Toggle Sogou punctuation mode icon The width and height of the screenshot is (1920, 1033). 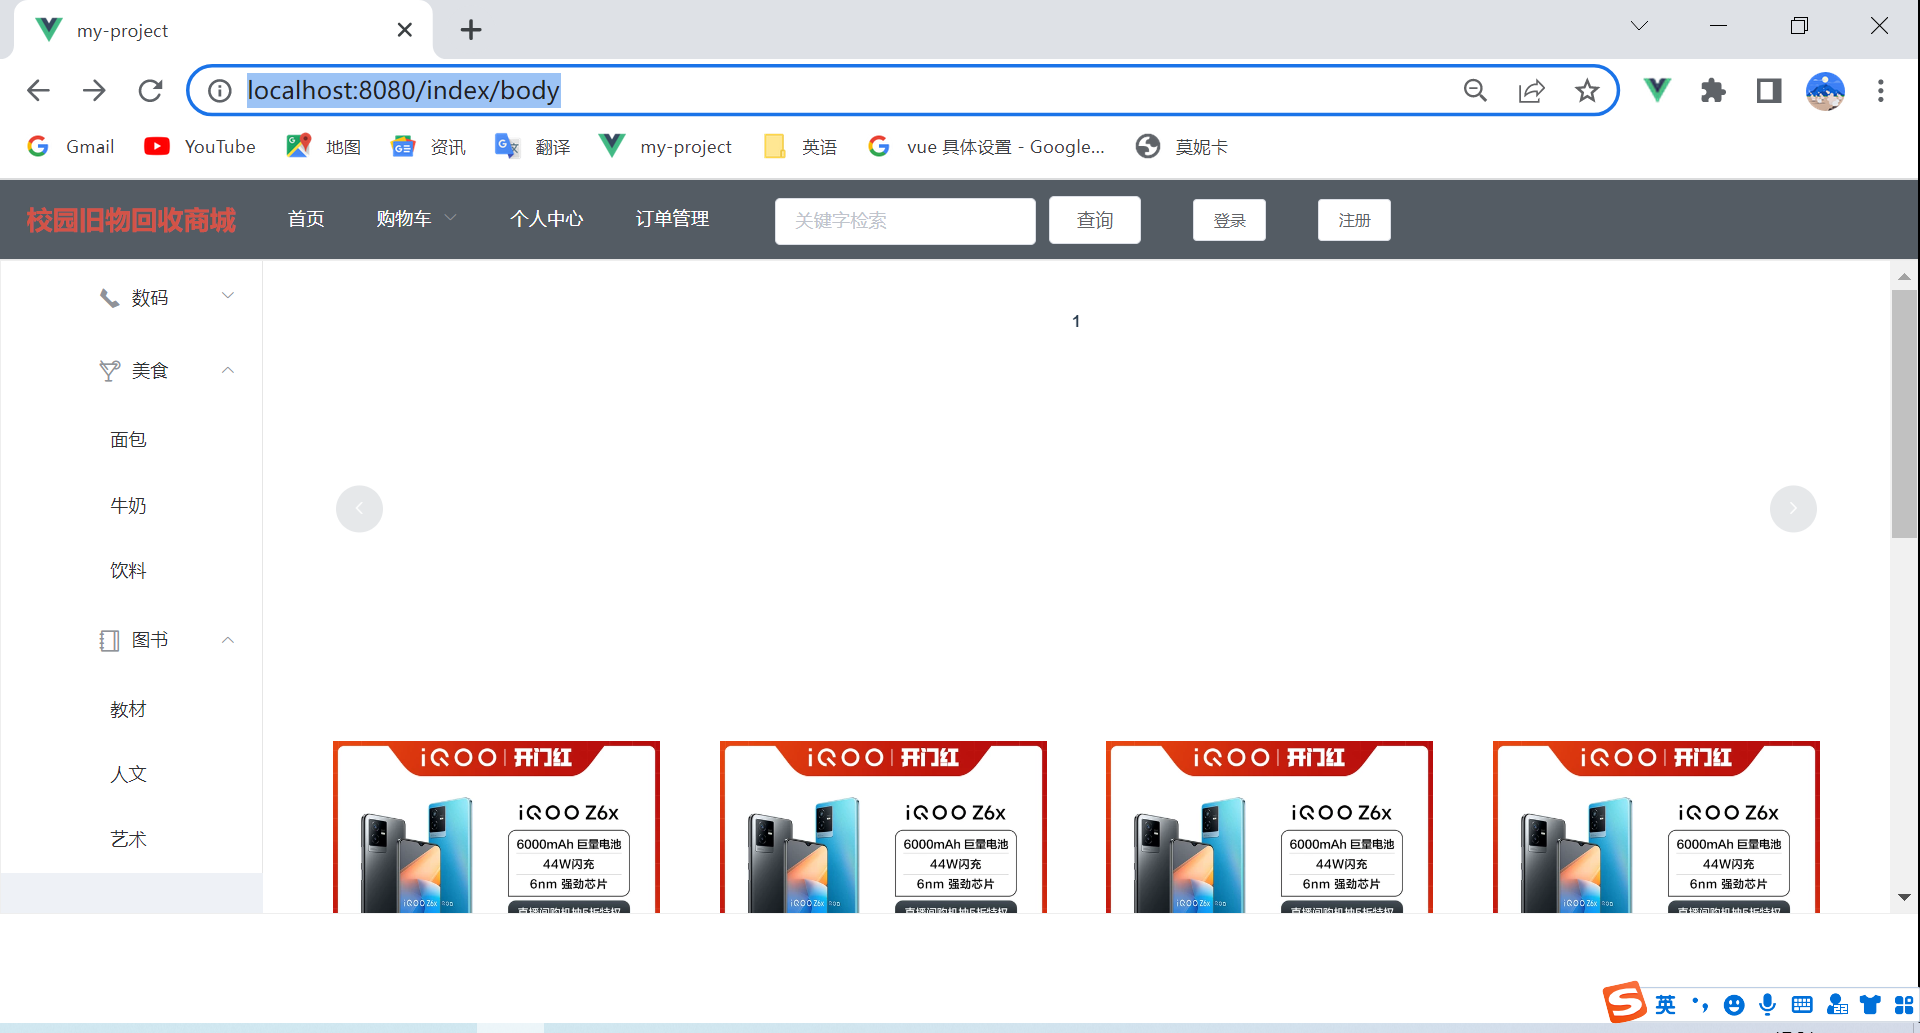1700,1005
